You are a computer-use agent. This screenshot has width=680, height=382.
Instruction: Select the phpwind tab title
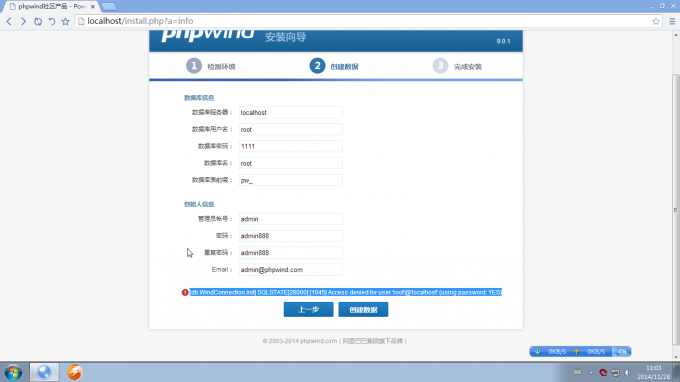[52, 7]
